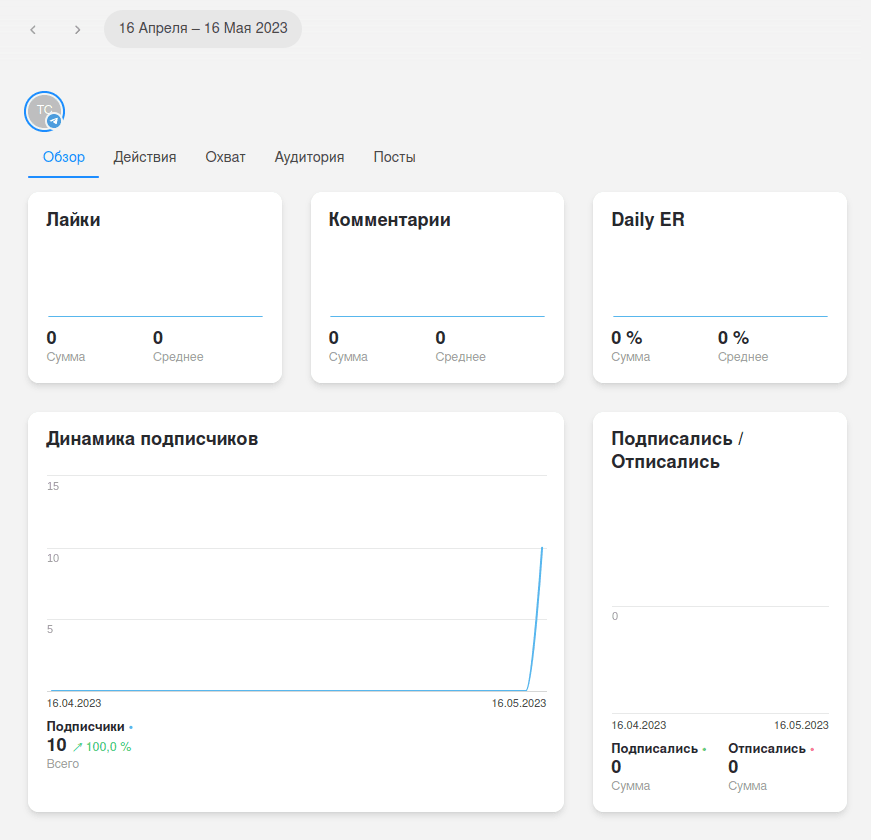
Task: Click the Telegram badge on the avatar
Action: (x=55, y=121)
